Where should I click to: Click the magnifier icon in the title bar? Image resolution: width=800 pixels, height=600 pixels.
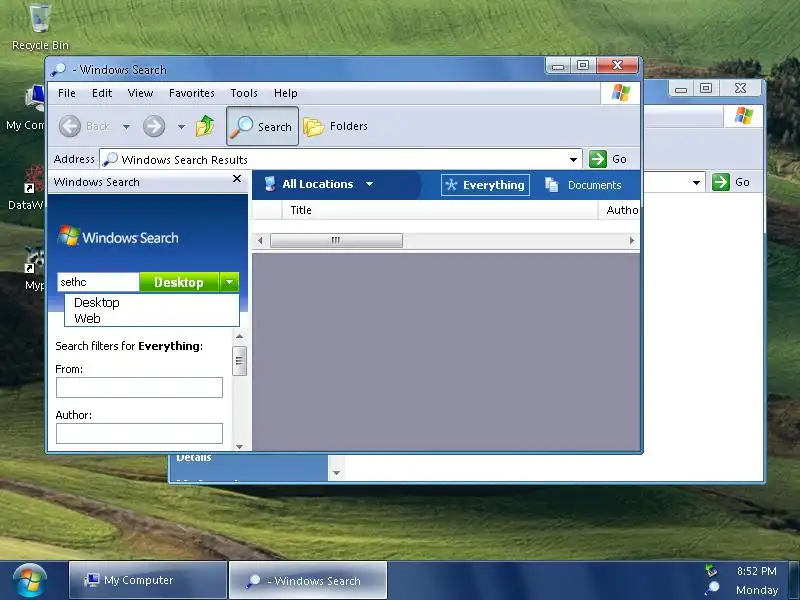[59, 69]
